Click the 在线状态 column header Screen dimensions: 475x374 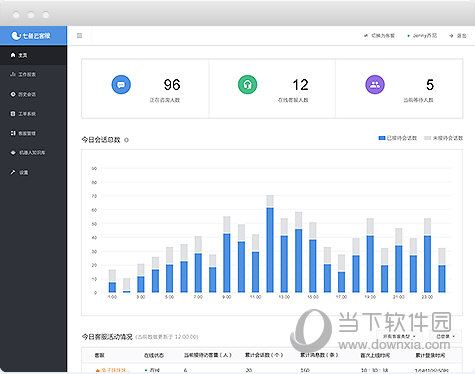point(154,355)
